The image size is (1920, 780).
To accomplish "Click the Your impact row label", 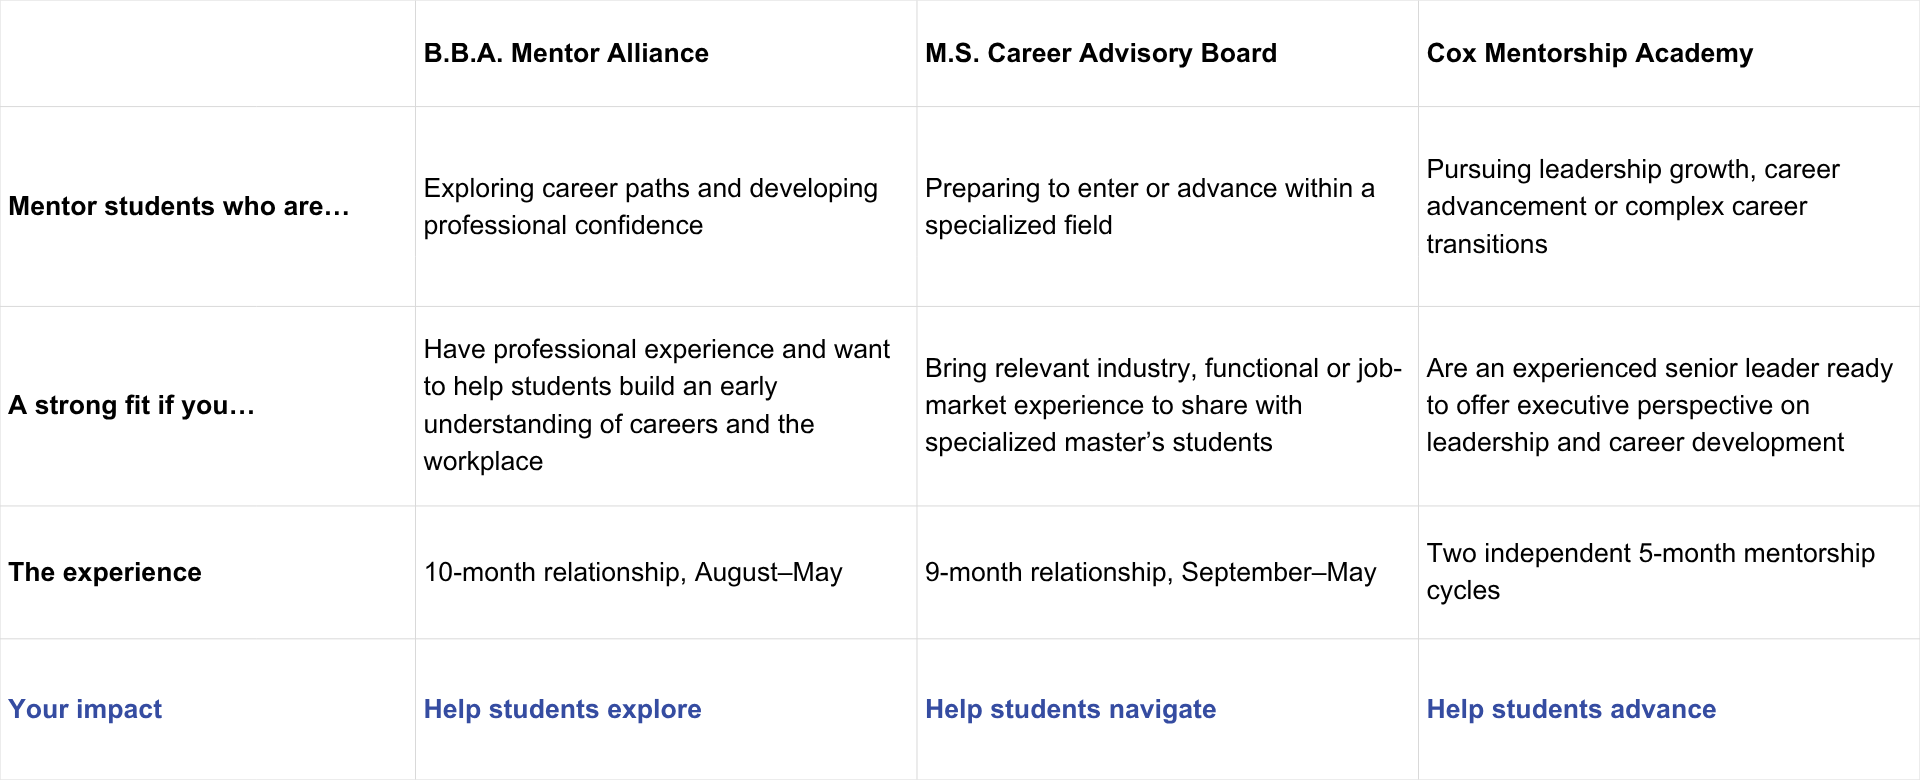I will 85,709.
